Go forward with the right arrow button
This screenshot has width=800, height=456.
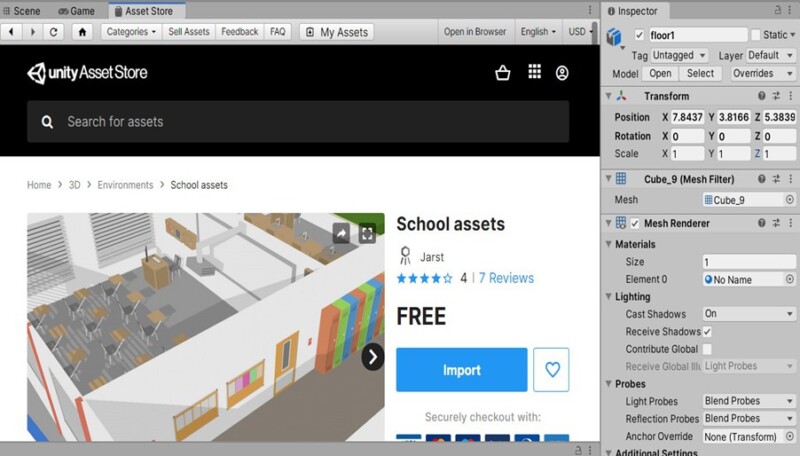[33, 32]
